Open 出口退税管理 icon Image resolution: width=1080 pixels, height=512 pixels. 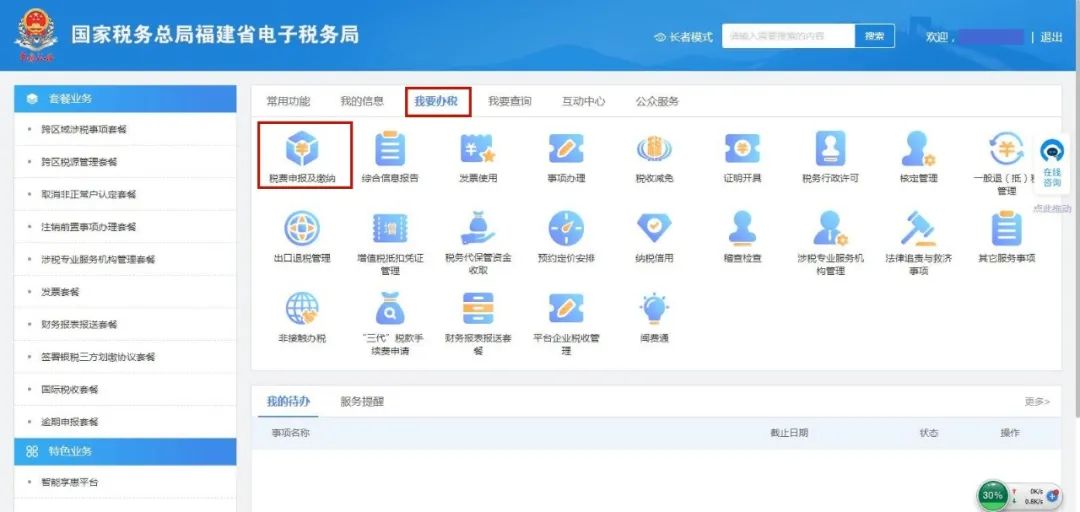click(x=302, y=229)
